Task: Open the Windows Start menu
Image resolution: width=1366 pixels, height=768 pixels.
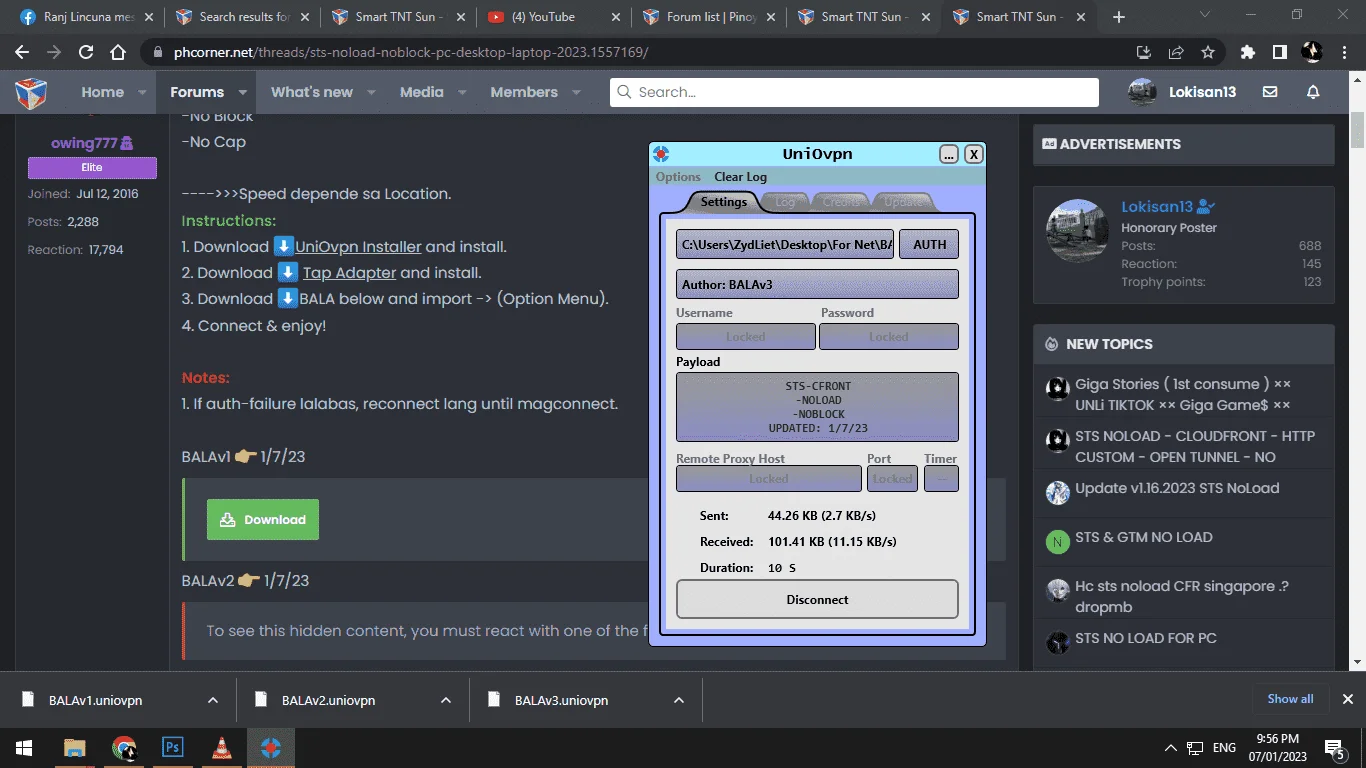Action: click(23, 748)
